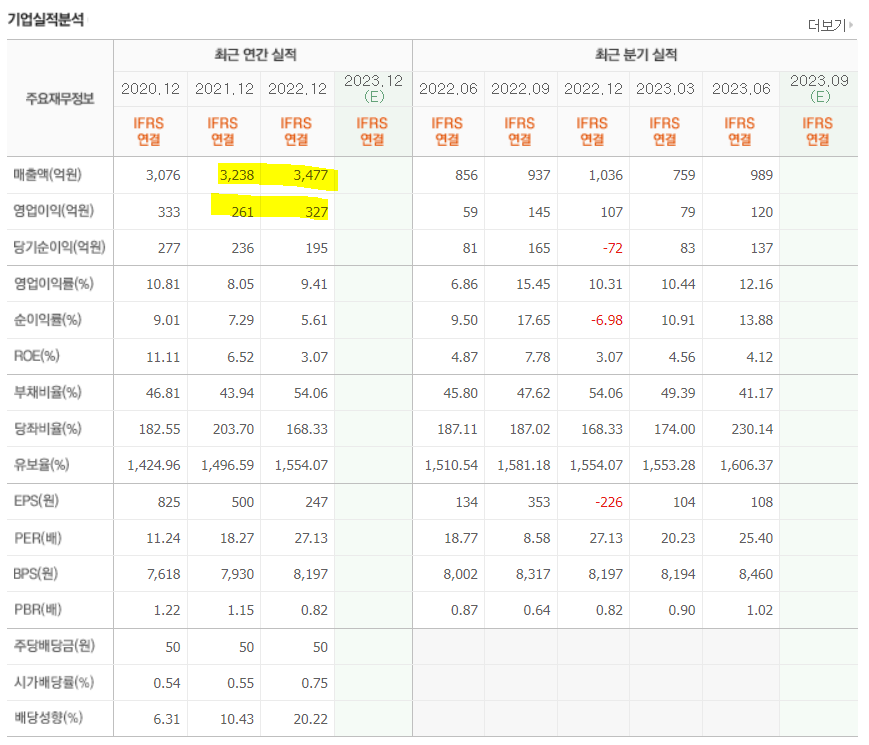
Task: Select the PBR(배) row label
Action: pyautogui.click(x=38, y=609)
